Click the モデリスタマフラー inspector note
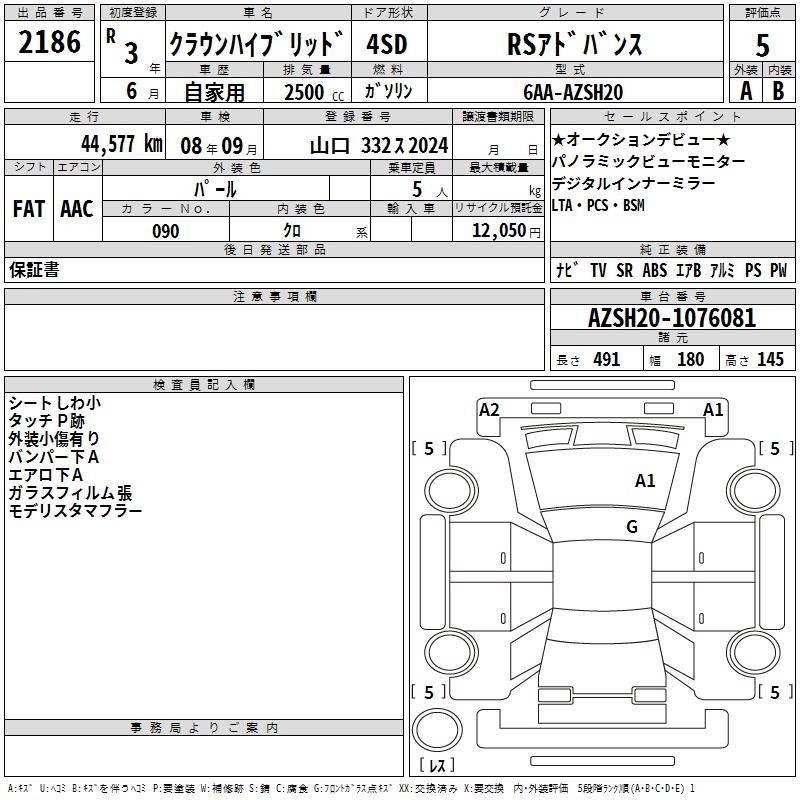800x800 pixels. click(75, 511)
